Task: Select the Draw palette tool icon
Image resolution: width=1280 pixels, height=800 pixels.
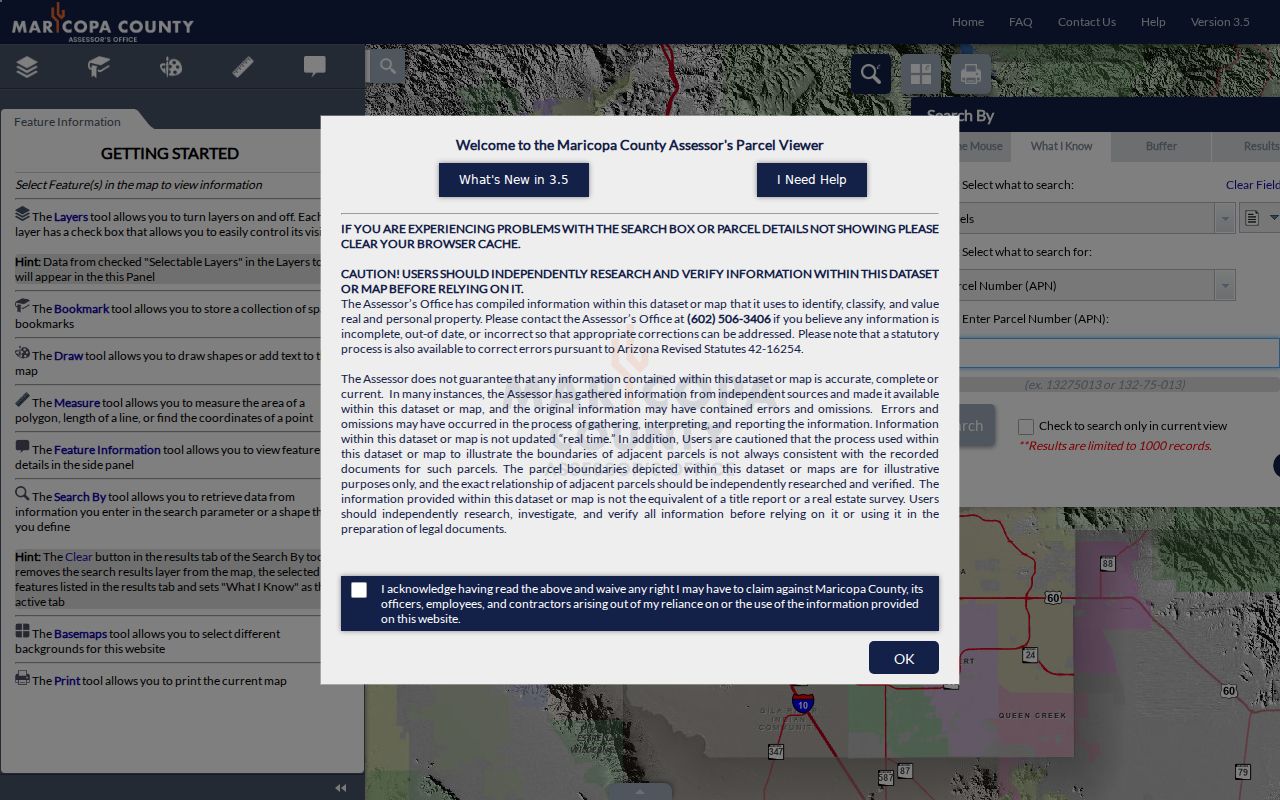Action: point(171,67)
